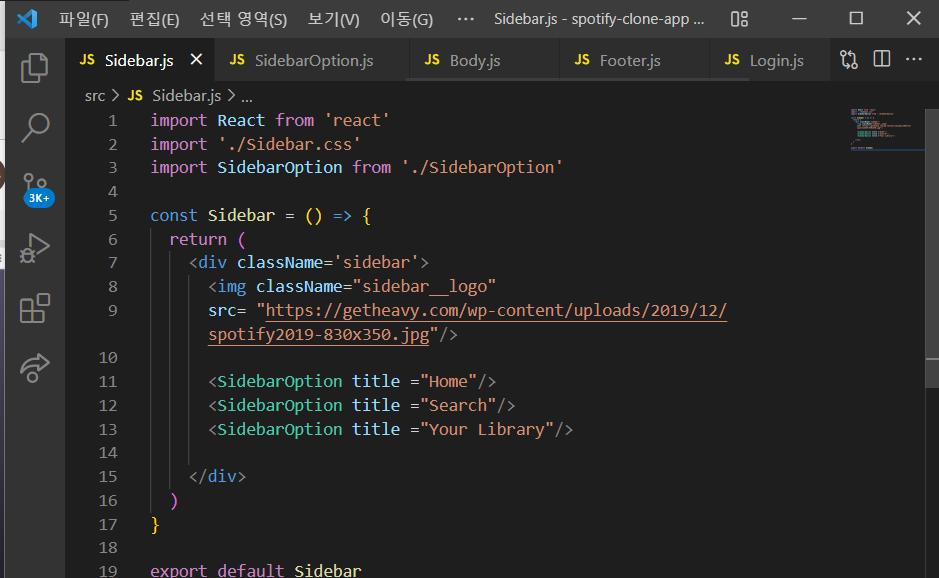Click the getheavy.com image URL link
Image resolution: width=939 pixels, height=578 pixels.
click(x=496, y=310)
